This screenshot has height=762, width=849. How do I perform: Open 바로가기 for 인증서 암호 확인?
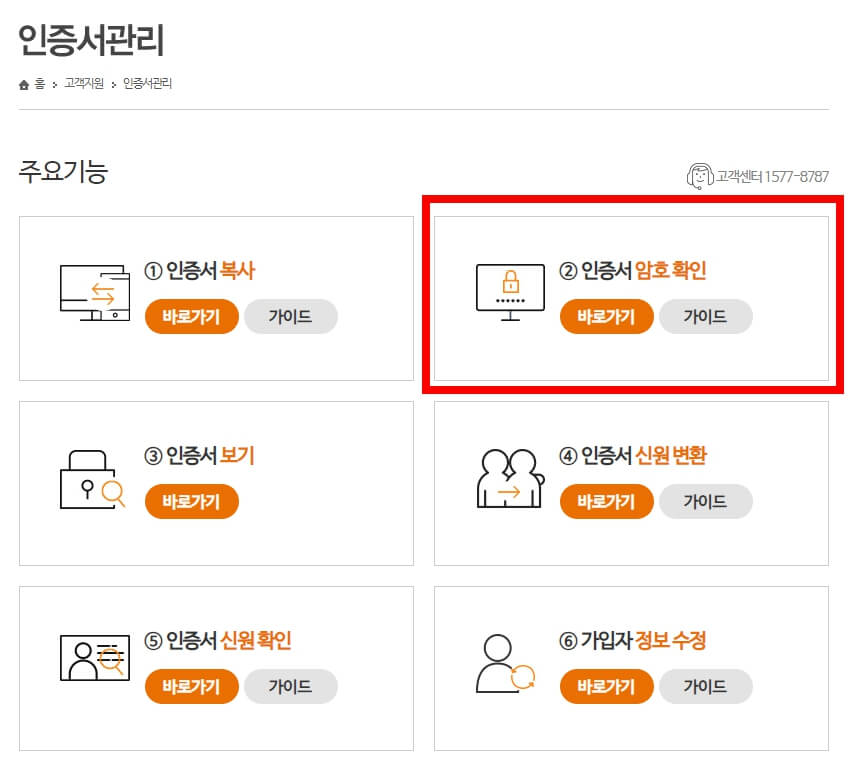pyautogui.click(x=606, y=316)
